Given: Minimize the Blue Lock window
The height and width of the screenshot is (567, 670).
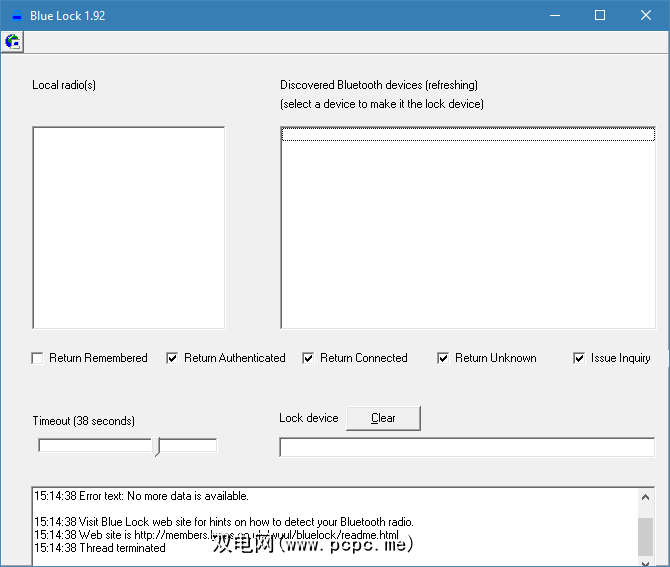Looking at the screenshot, I should click(555, 16).
